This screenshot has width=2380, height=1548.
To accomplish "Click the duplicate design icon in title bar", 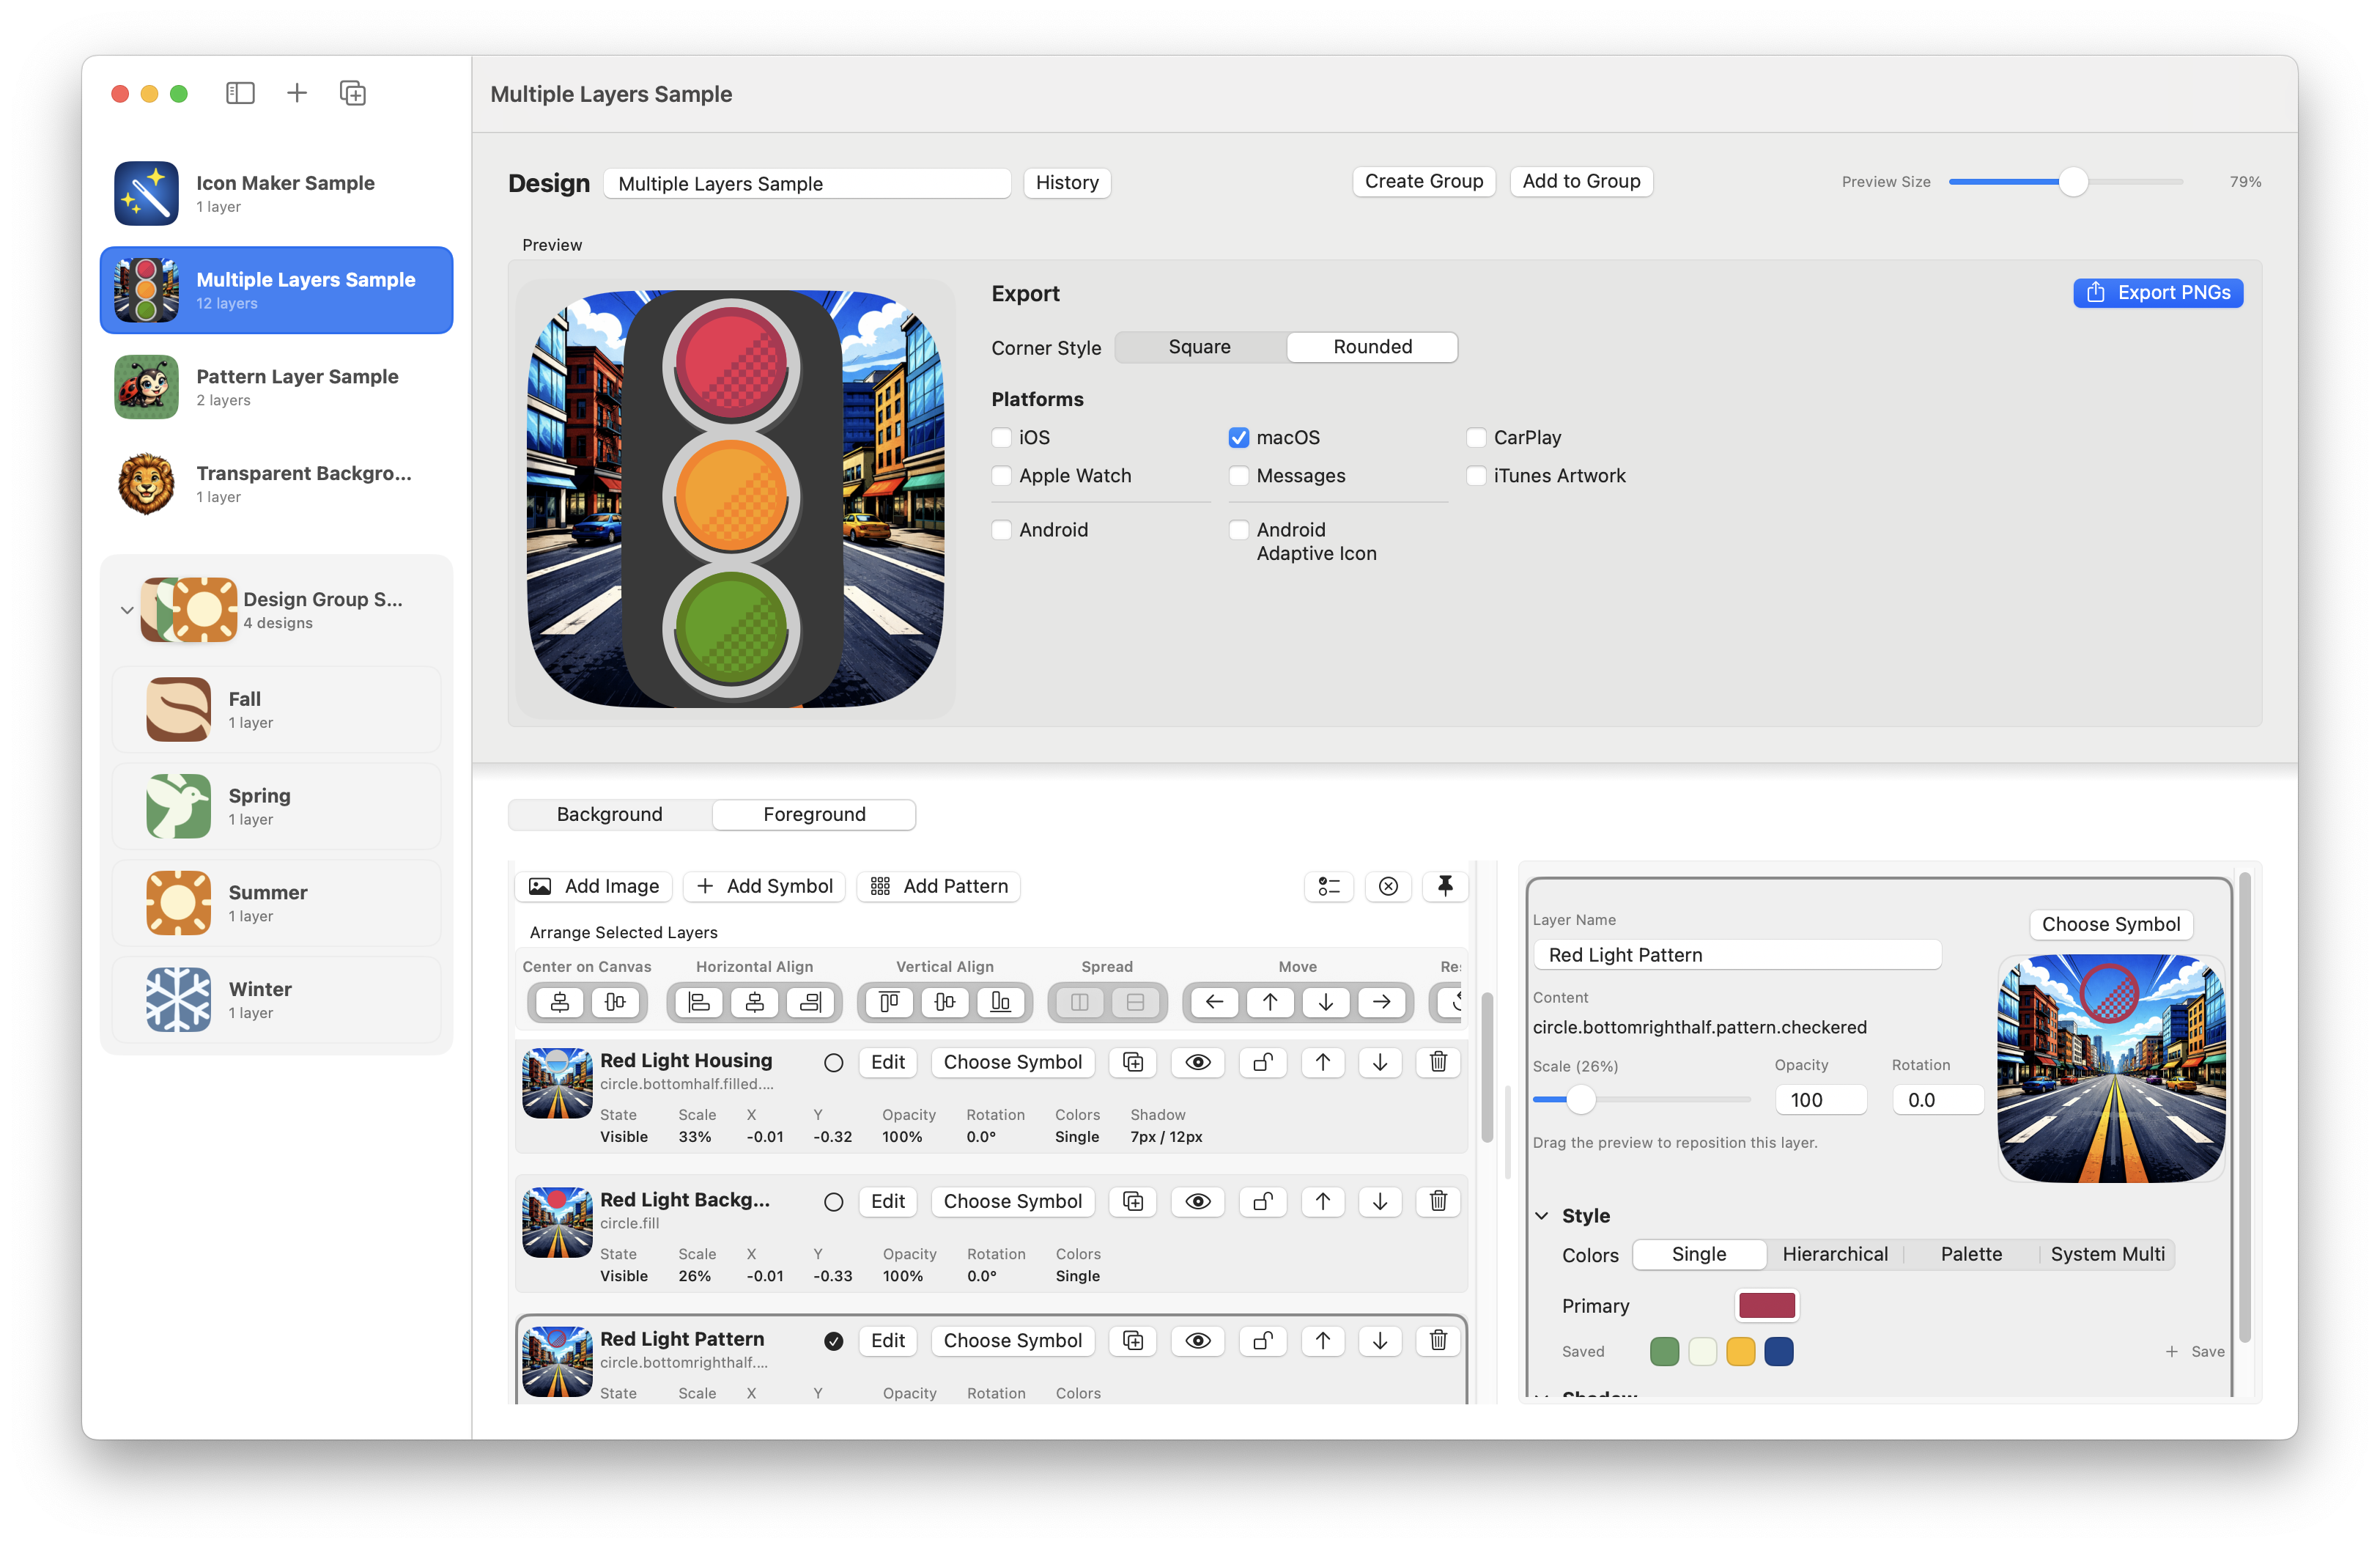I will tap(353, 93).
